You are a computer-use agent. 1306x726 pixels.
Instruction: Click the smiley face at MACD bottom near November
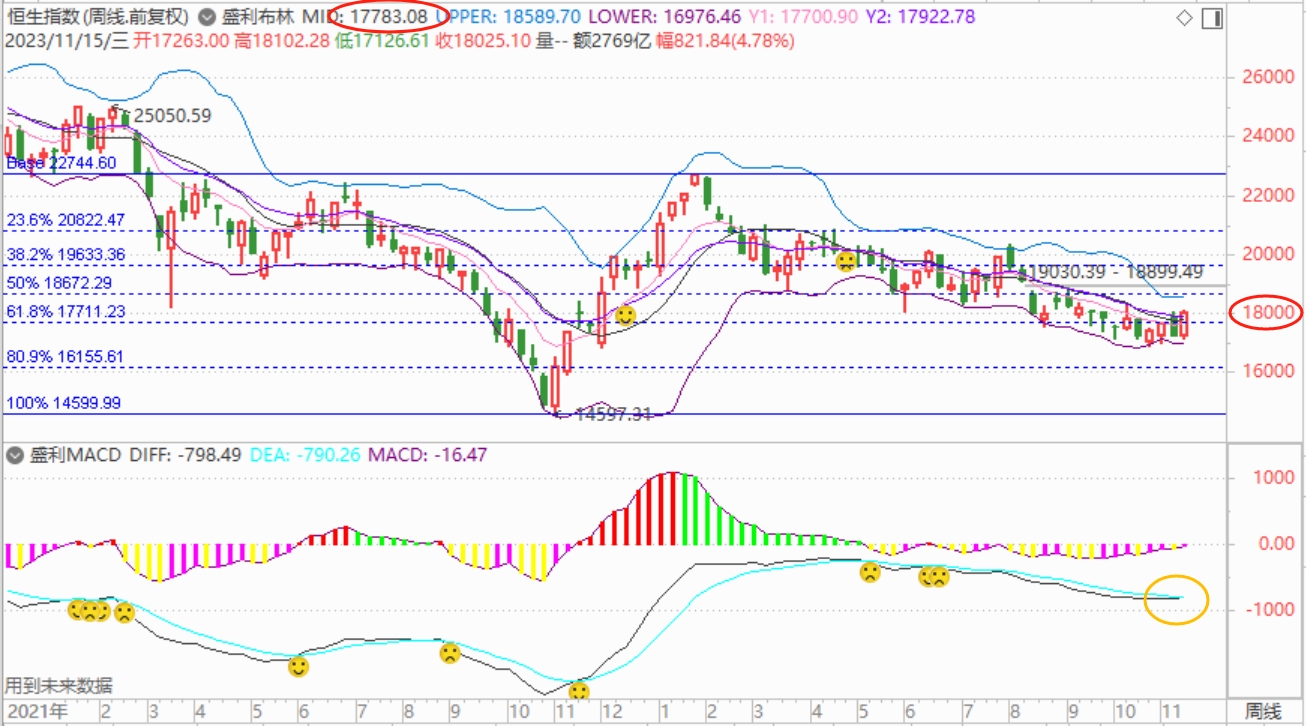click(578, 691)
